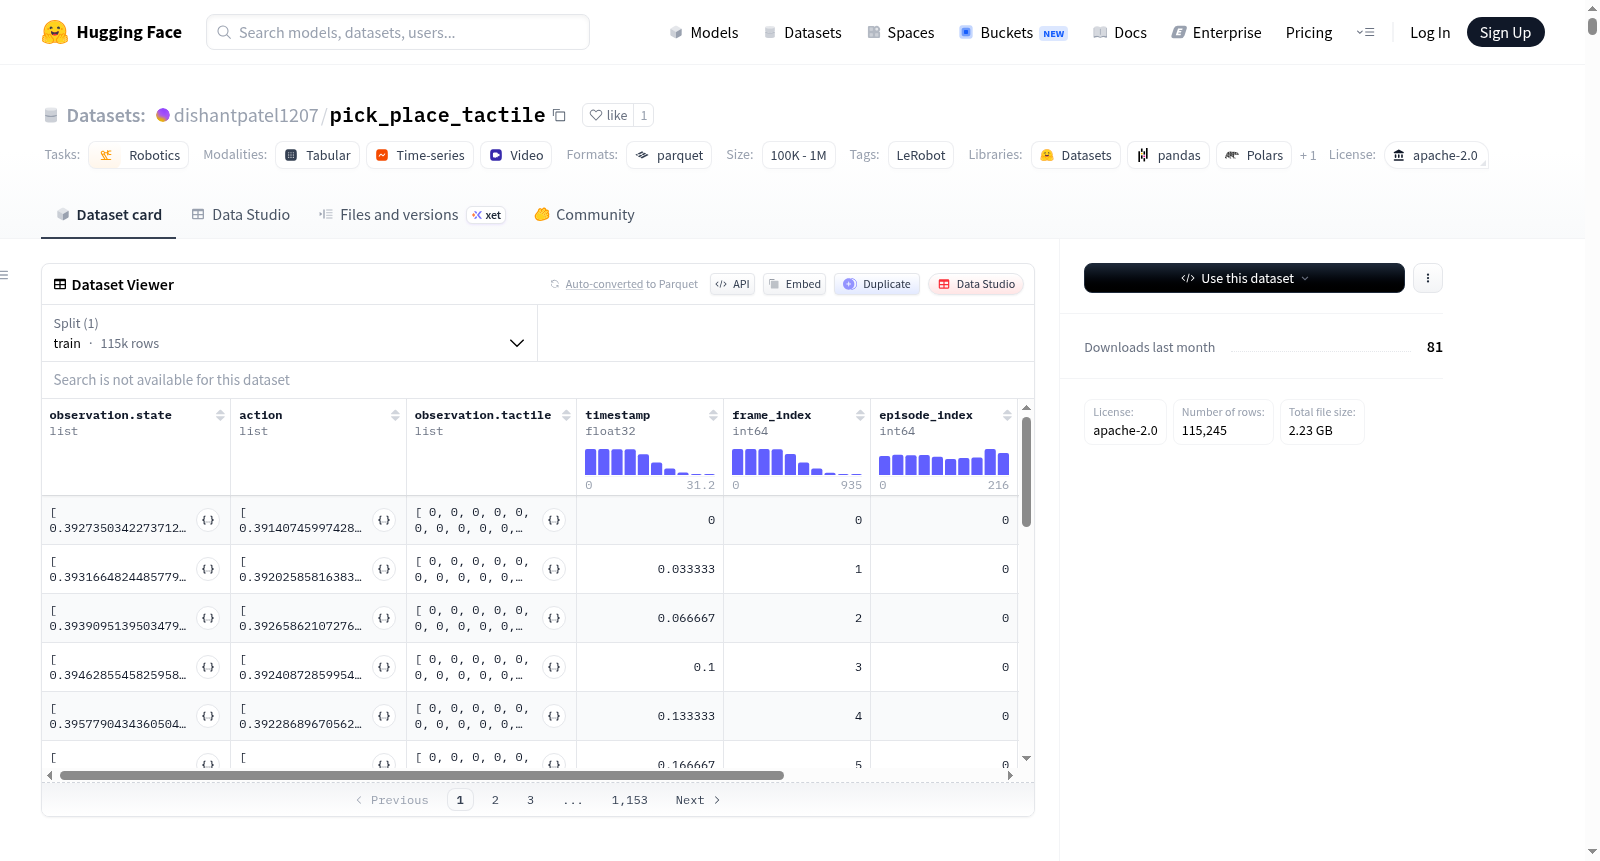Open the Split train dropdown
This screenshot has height=861, width=1600.
coord(289,333)
